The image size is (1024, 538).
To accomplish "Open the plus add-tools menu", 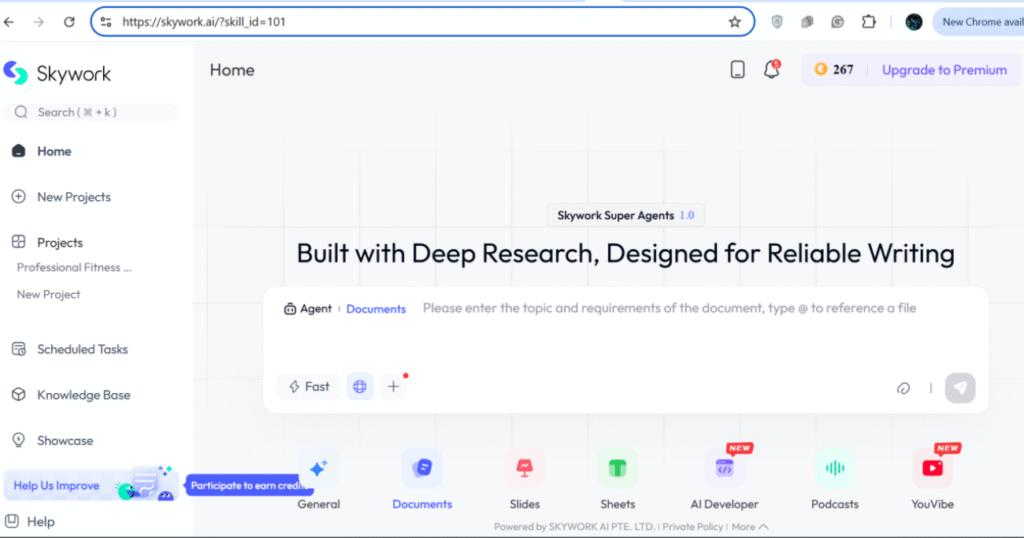I will (x=393, y=387).
